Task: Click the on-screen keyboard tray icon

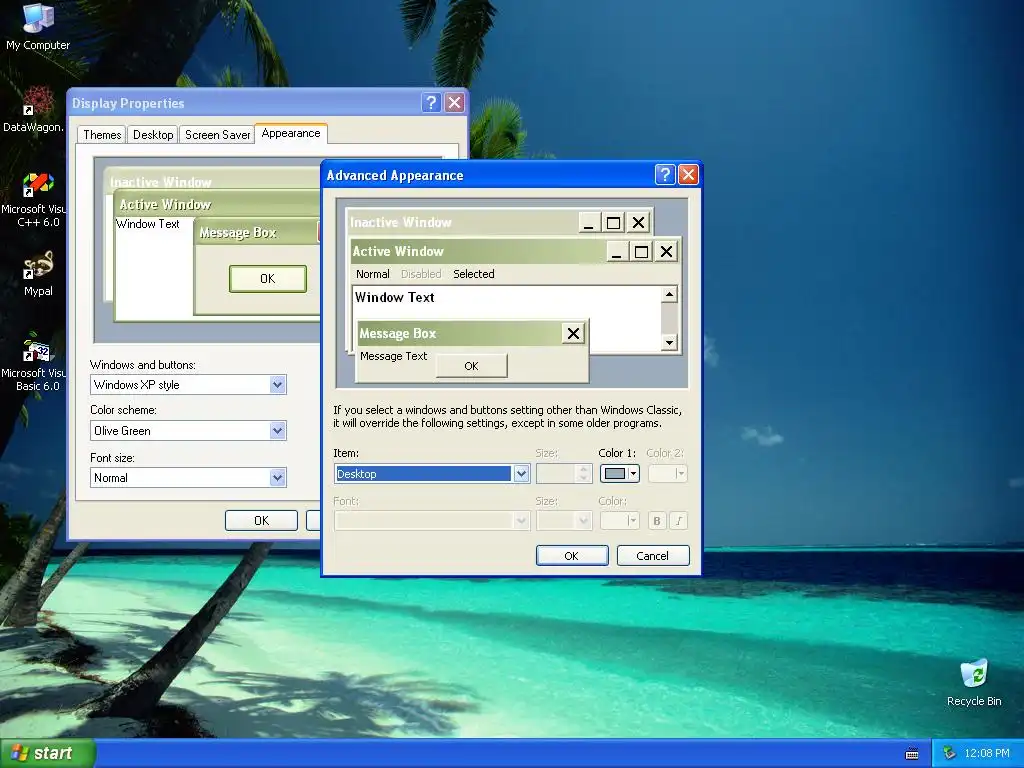Action: (912, 754)
